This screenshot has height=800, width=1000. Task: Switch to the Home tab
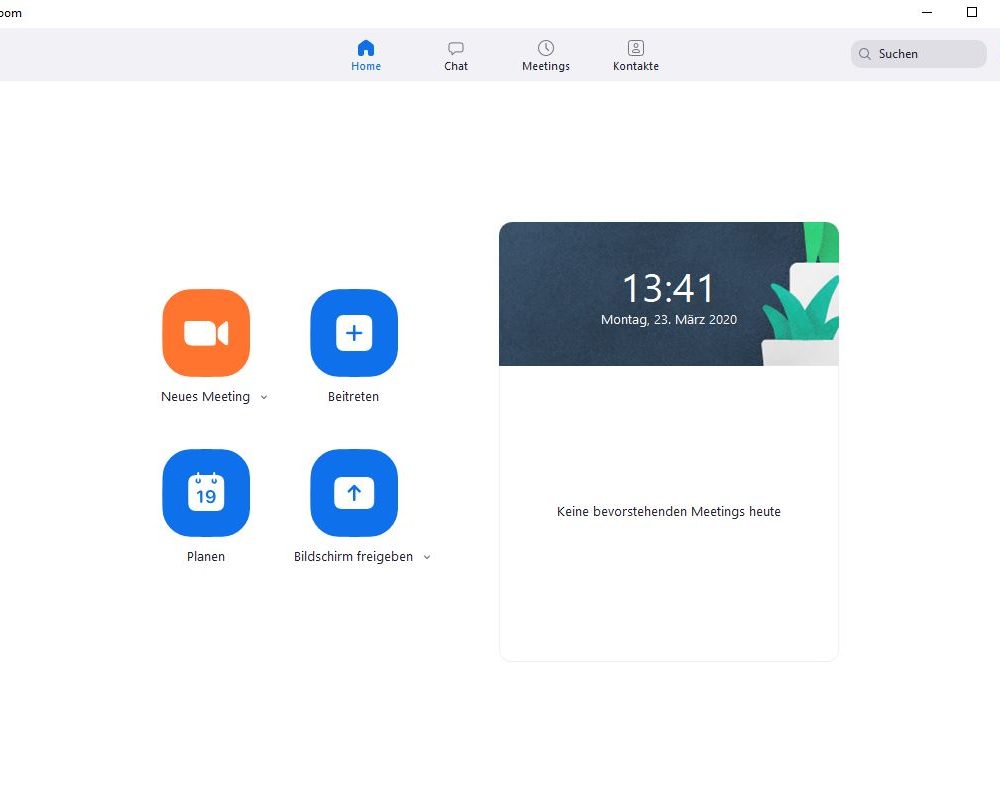tap(366, 56)
